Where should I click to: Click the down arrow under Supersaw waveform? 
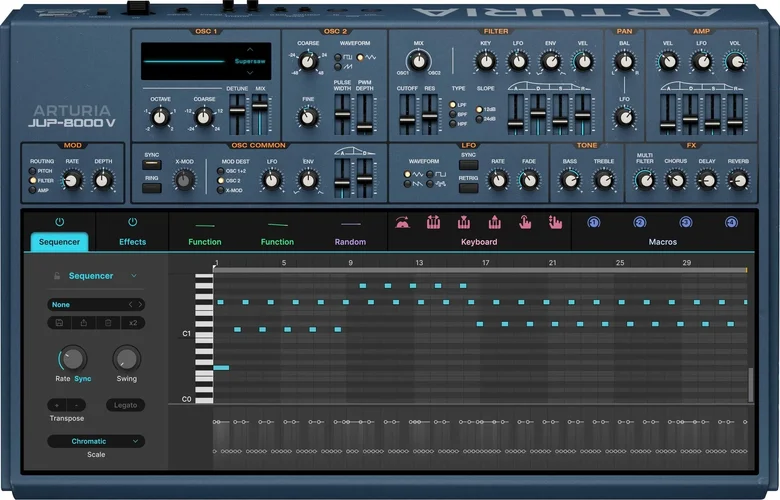250,73
